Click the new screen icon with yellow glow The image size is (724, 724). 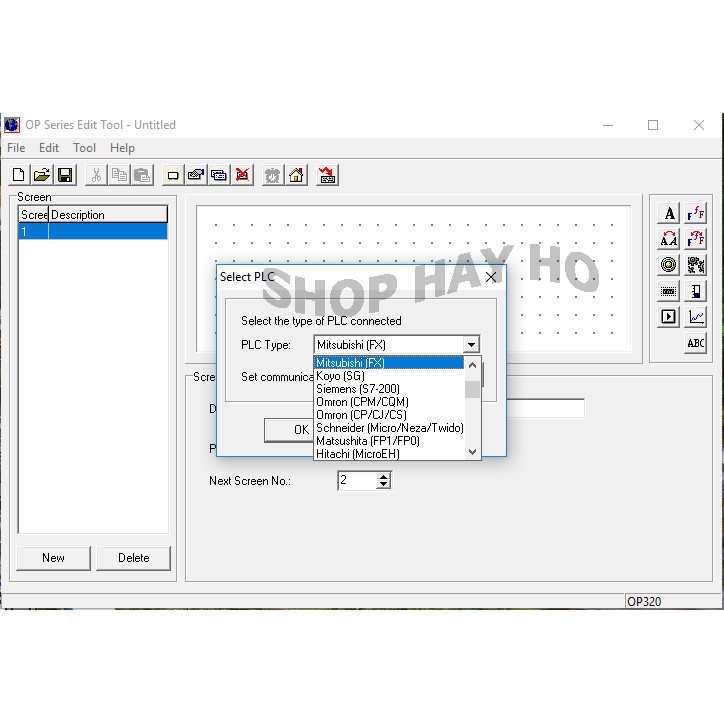point(173,175)
